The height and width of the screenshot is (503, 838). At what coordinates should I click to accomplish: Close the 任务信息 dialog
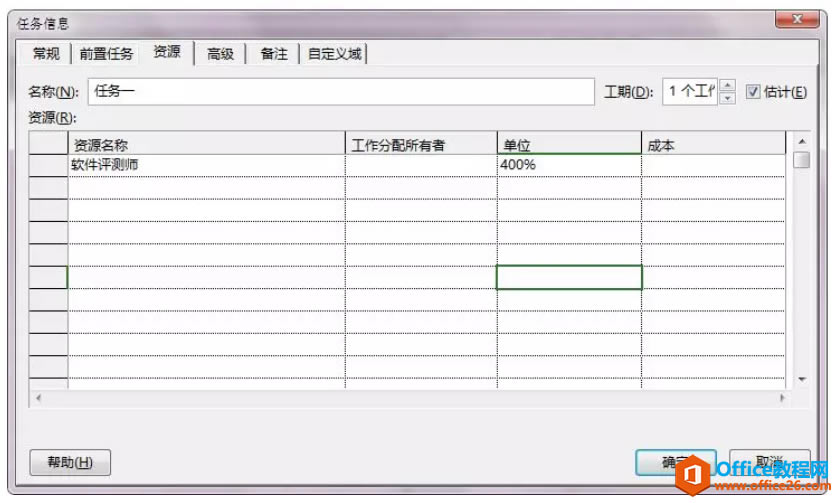tap(797, 19)
